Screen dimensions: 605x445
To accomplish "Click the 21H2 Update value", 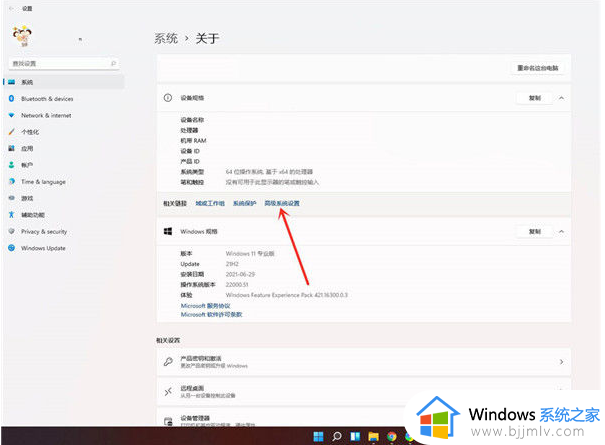I will [x=232, y=264].
